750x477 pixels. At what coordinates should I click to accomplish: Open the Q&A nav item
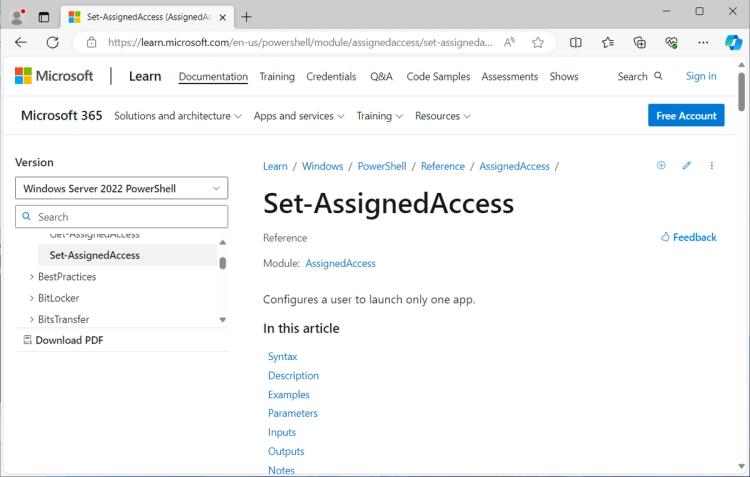(x=381, y=77)
